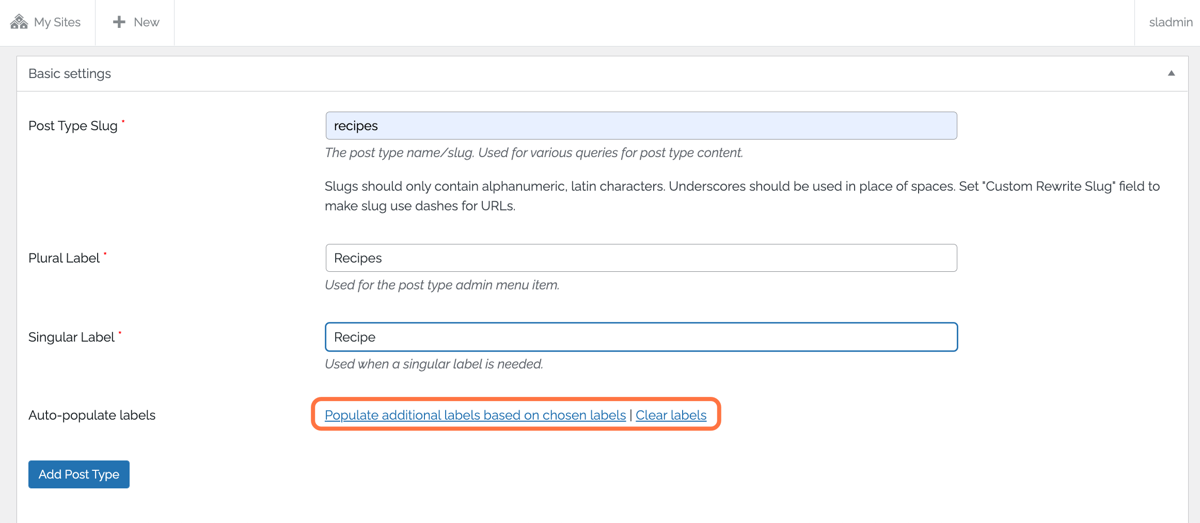Open the sladmin account menu
The height and width of the screenshot is (523, 1200).
(x=1171, y=22)
